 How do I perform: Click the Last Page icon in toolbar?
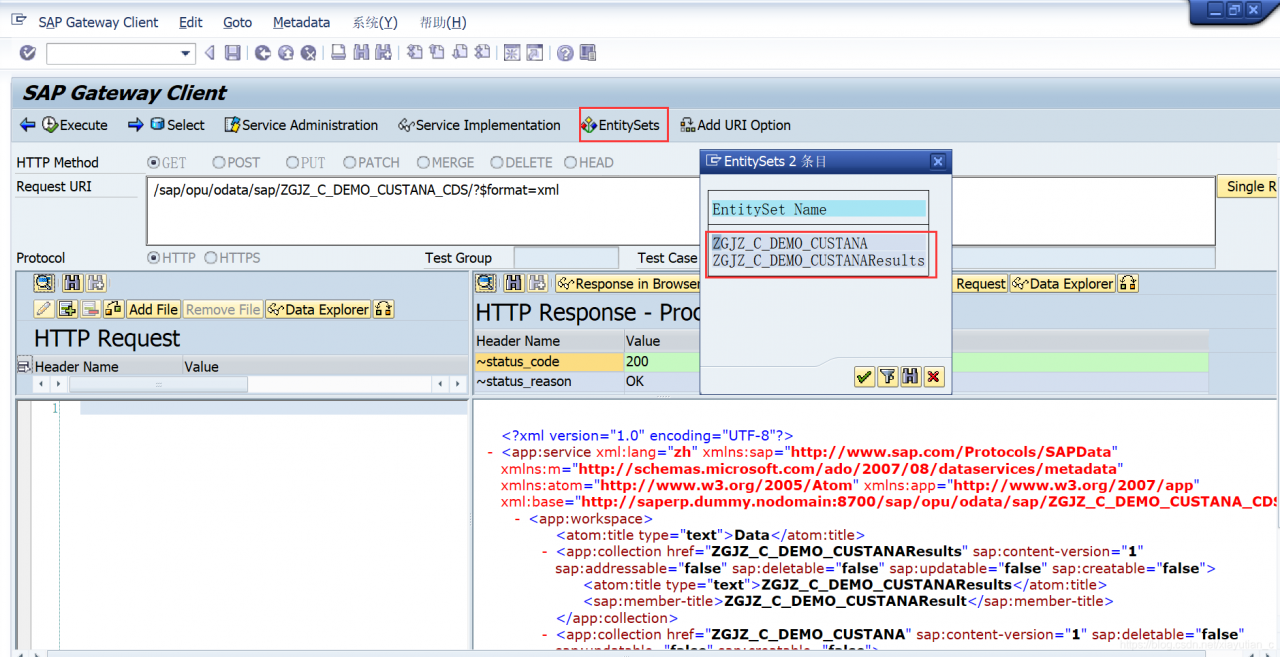(483, 53)
